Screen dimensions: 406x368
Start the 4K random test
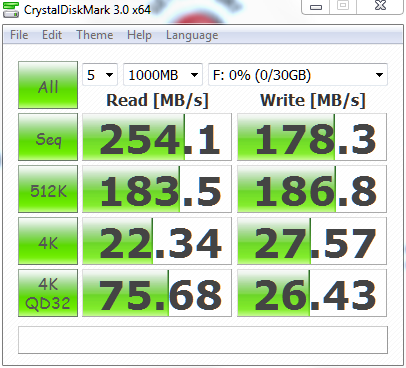tap(48, 241)
